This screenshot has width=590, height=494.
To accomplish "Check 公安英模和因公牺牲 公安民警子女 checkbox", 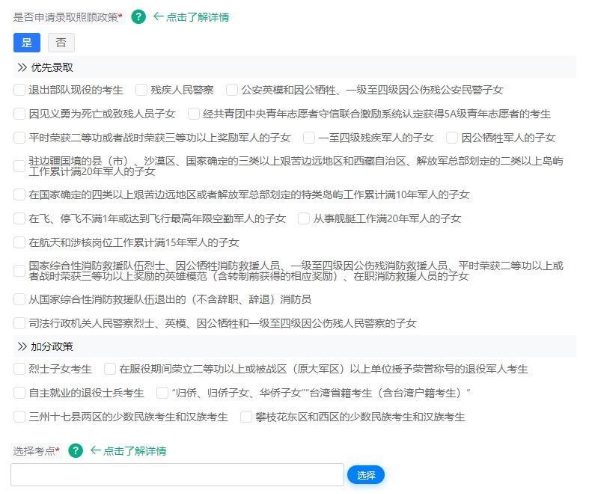I will [232, 90].
